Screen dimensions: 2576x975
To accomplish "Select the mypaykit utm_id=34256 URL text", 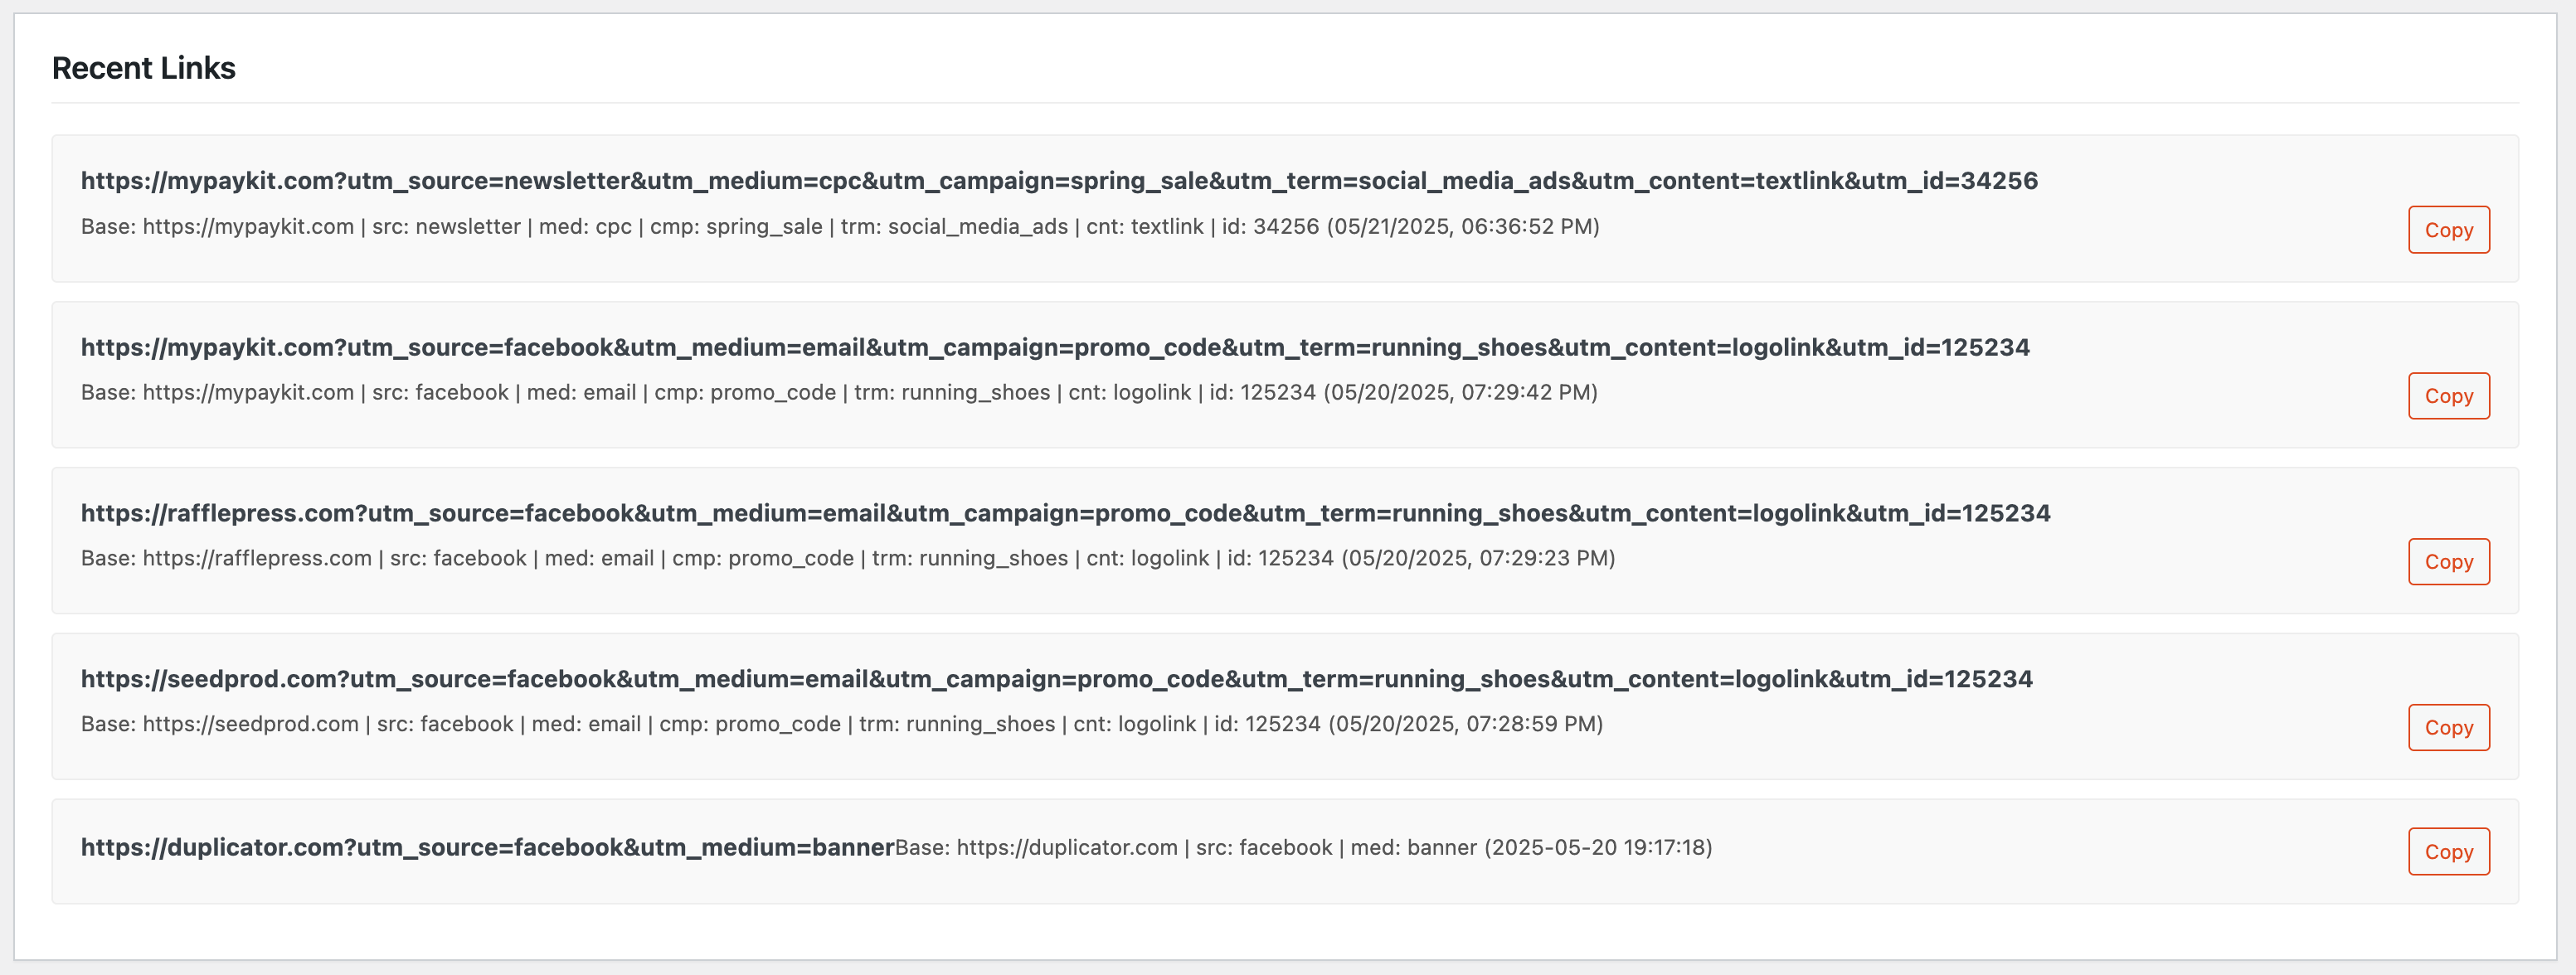I will [x=1059, y=181].
